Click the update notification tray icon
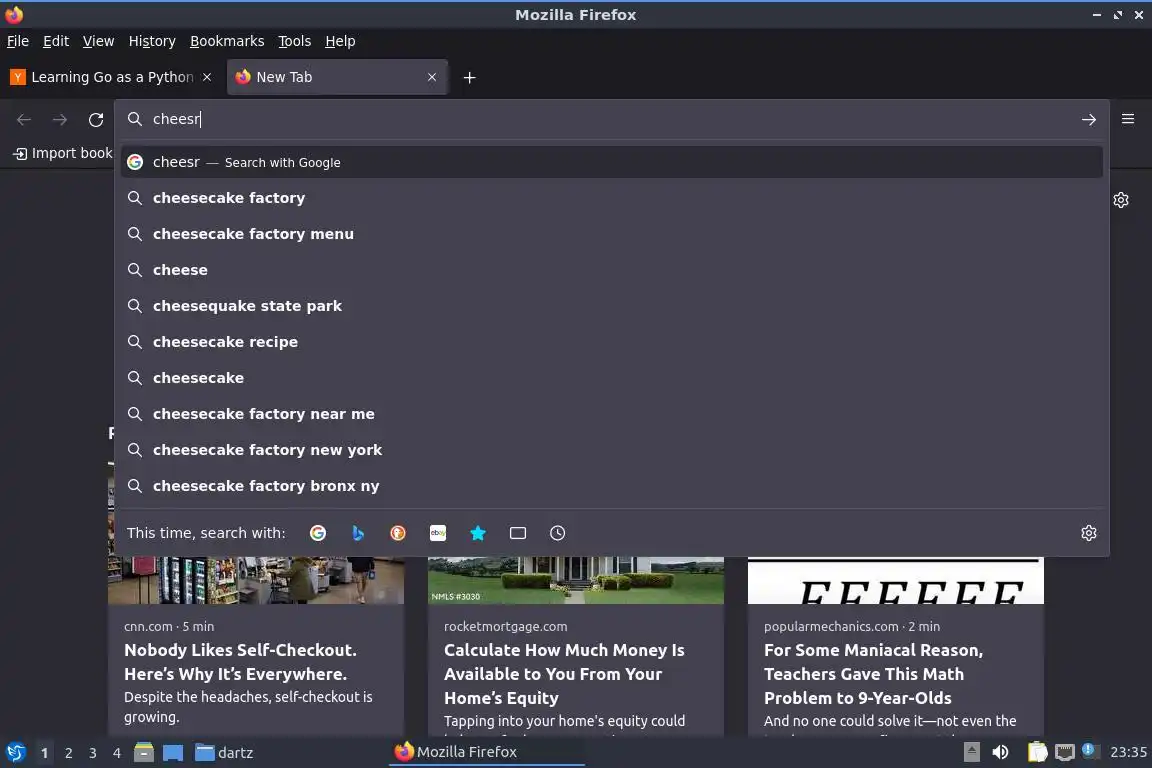Screen dimensions: 1152x768 1090,751
